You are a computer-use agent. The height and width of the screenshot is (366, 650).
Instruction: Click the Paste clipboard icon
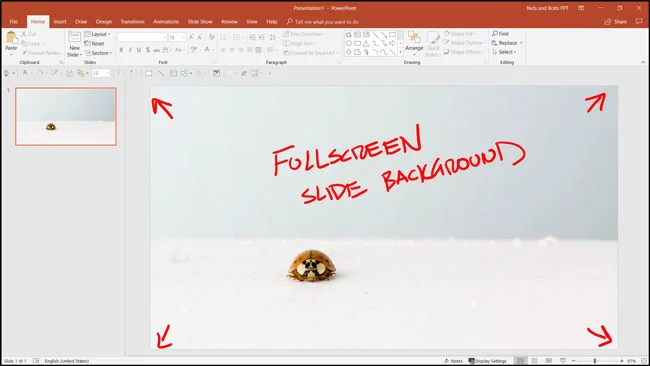coord(11,38)
